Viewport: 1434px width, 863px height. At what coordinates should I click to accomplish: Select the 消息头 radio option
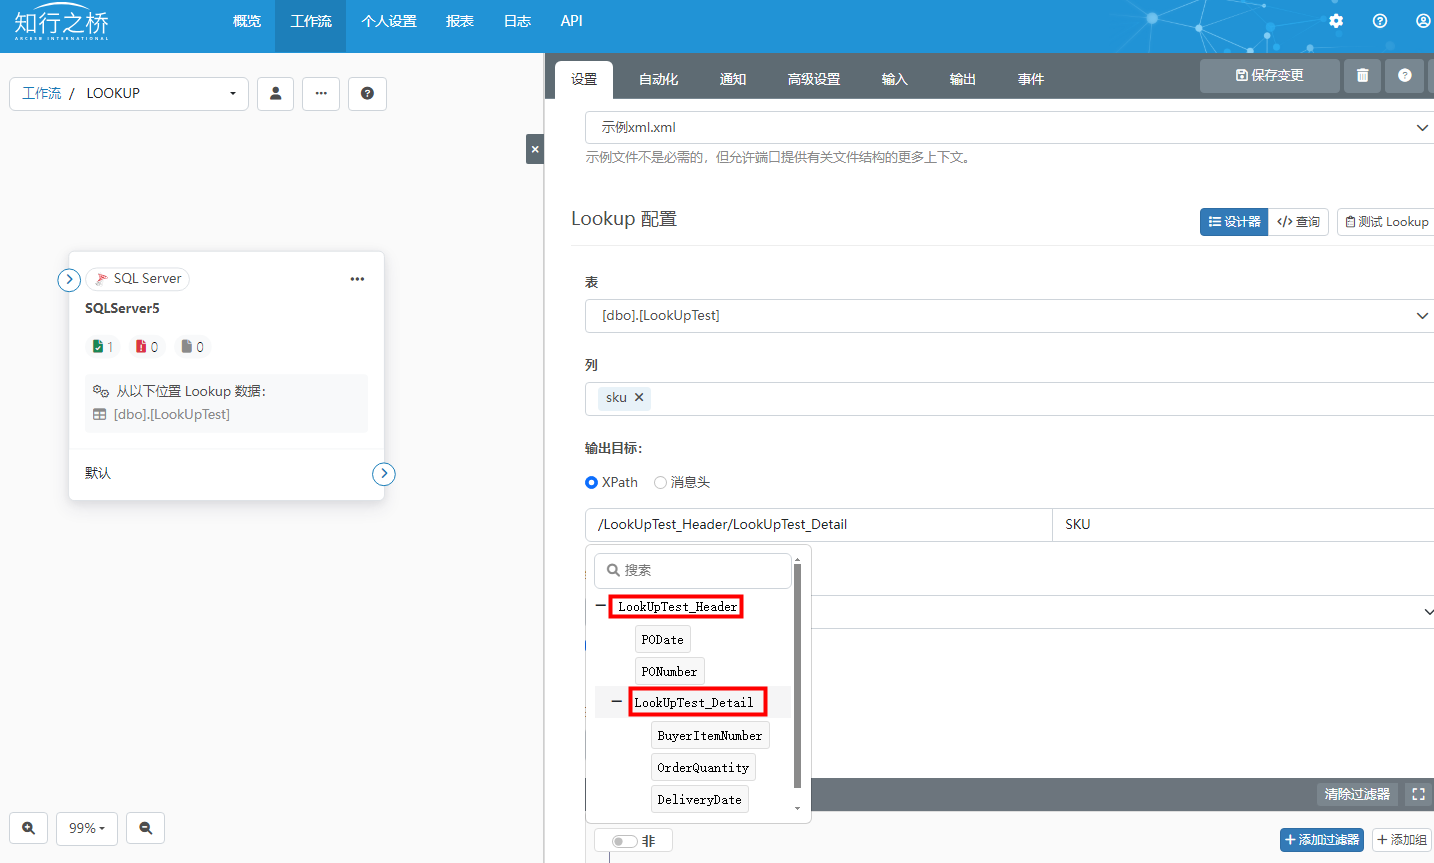click(x=660, y=483)
